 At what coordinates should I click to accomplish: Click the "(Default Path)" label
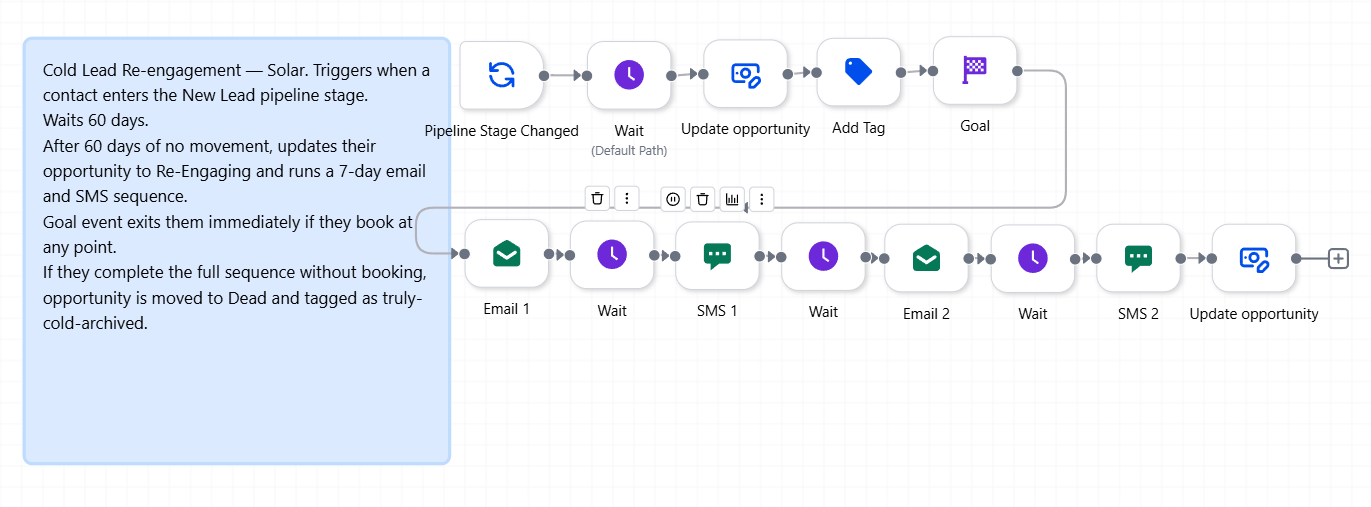(x=629, y=151)
